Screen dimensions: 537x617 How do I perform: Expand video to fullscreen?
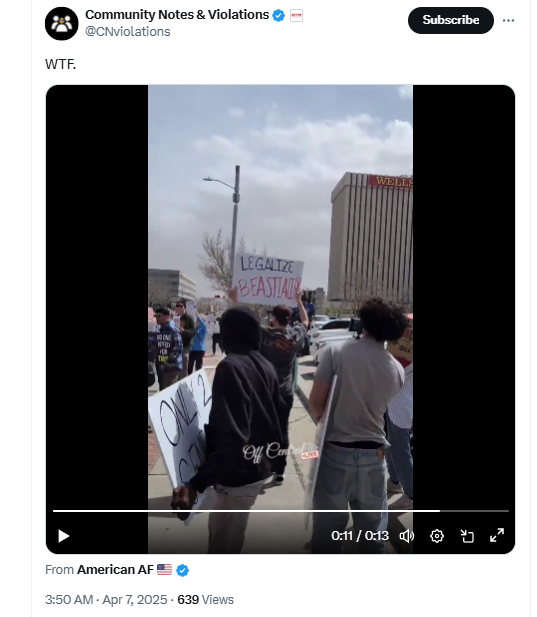tap(497, 536)
